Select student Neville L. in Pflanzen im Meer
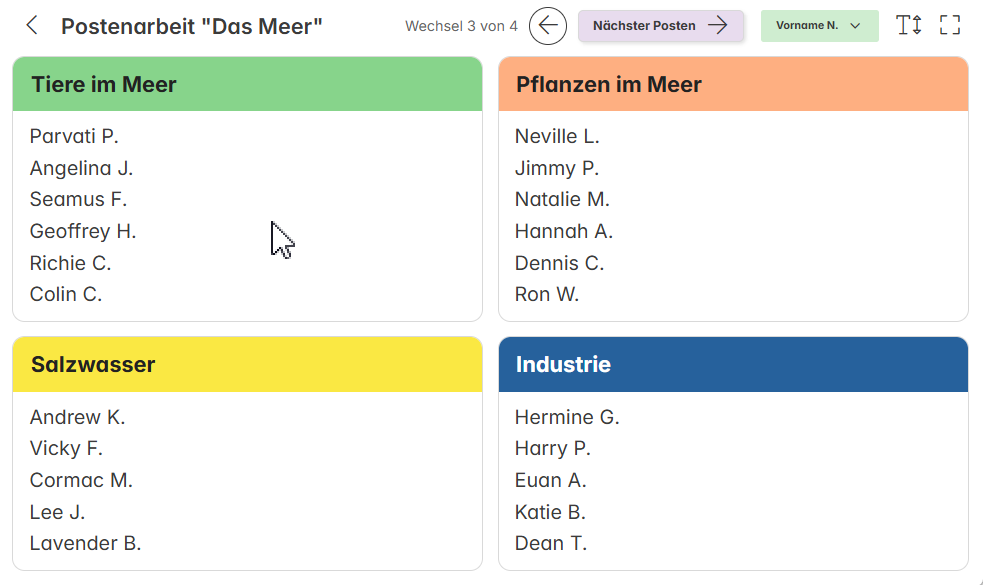This screenshot has height=585, width=983. point(557,136)
